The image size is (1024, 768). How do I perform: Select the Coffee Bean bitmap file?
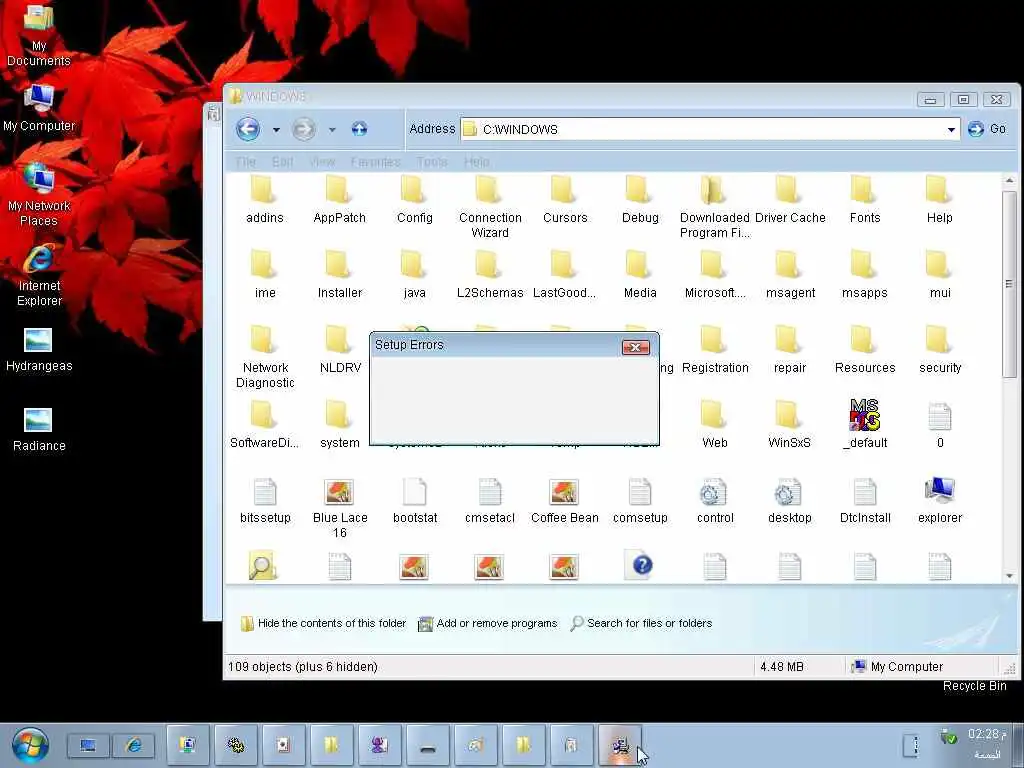pos(565,501)
